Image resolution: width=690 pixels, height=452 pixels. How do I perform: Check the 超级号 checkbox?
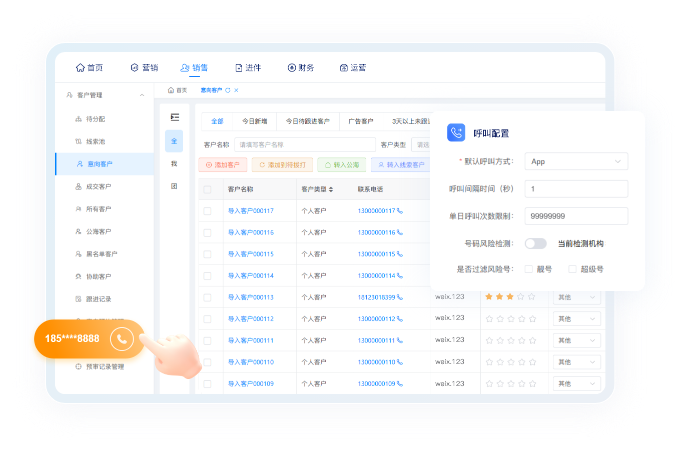pyautogui.click(x=573, y=269)
